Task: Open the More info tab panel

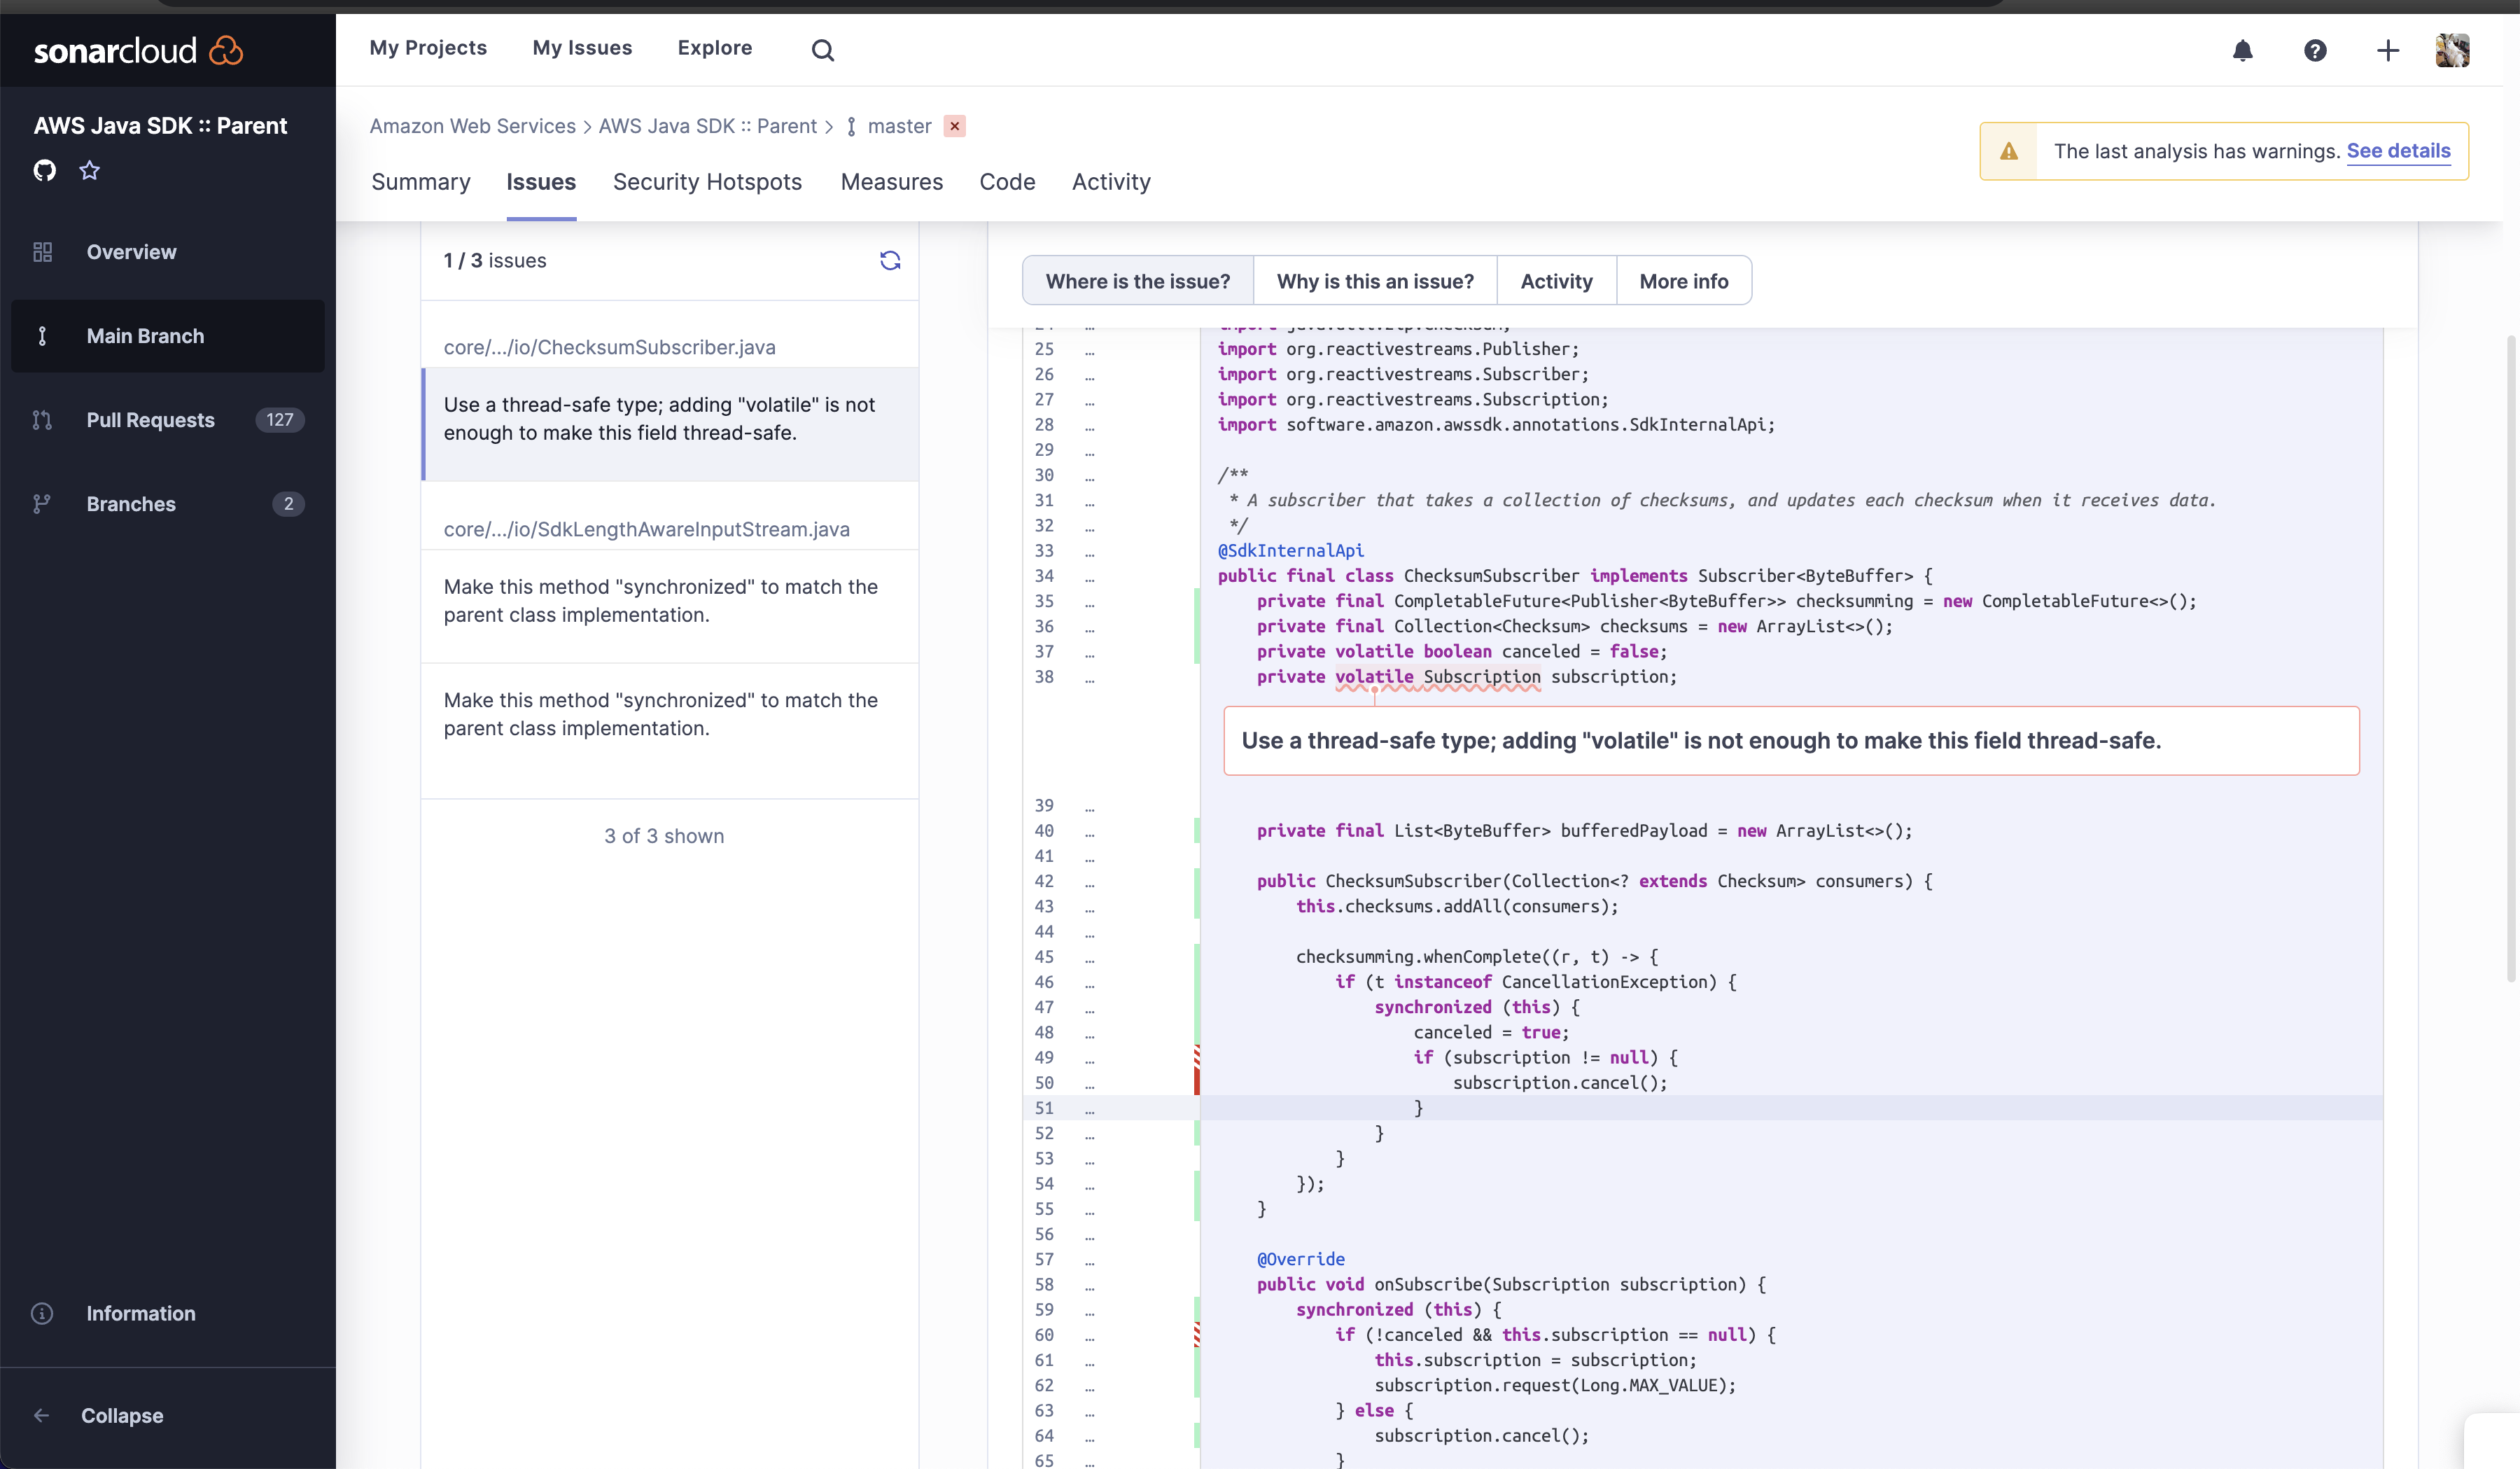Action: tap(1683, 280)
